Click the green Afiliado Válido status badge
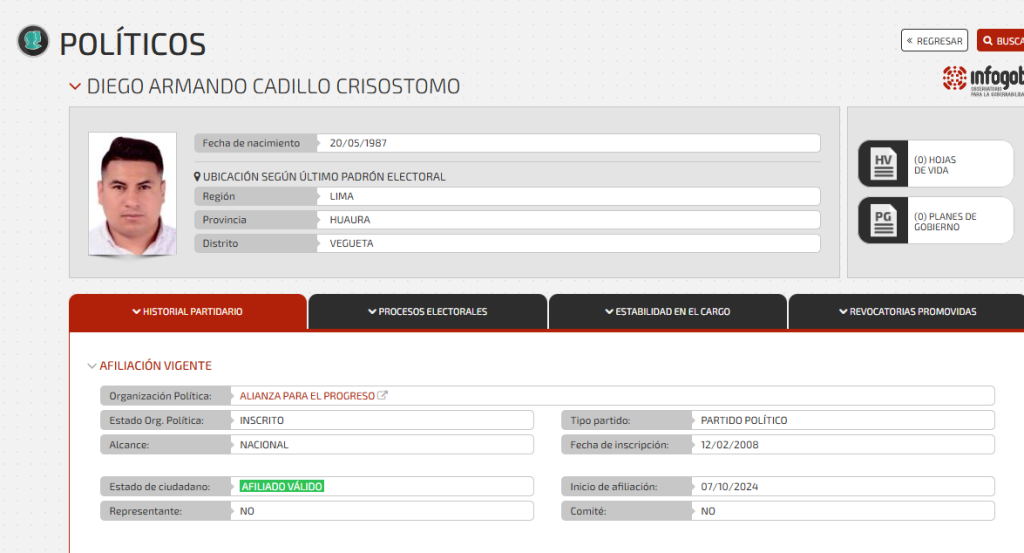 click(282, 486)
